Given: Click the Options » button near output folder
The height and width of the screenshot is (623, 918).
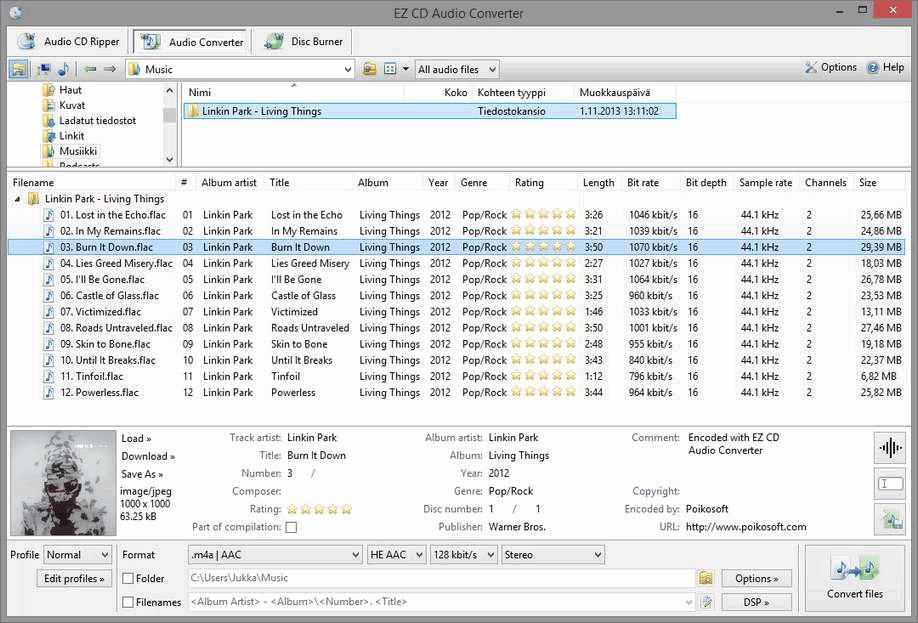Looking at the screenshot, I should click(756, 578).
